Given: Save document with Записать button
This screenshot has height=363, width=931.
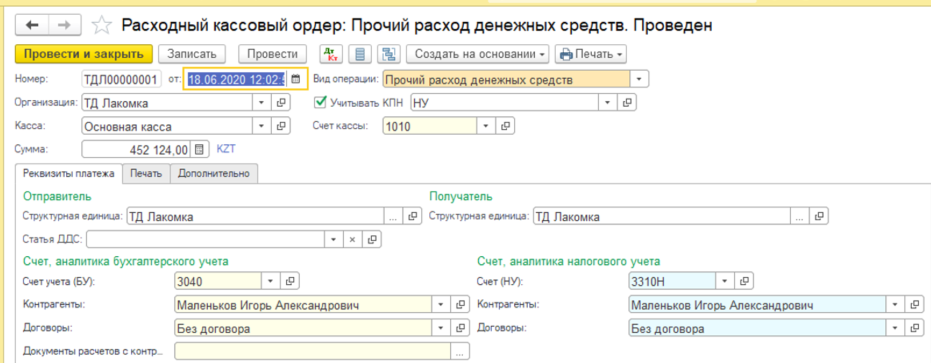Looking at the screenshot, I should pyautogui.click(x=192, y=54).
